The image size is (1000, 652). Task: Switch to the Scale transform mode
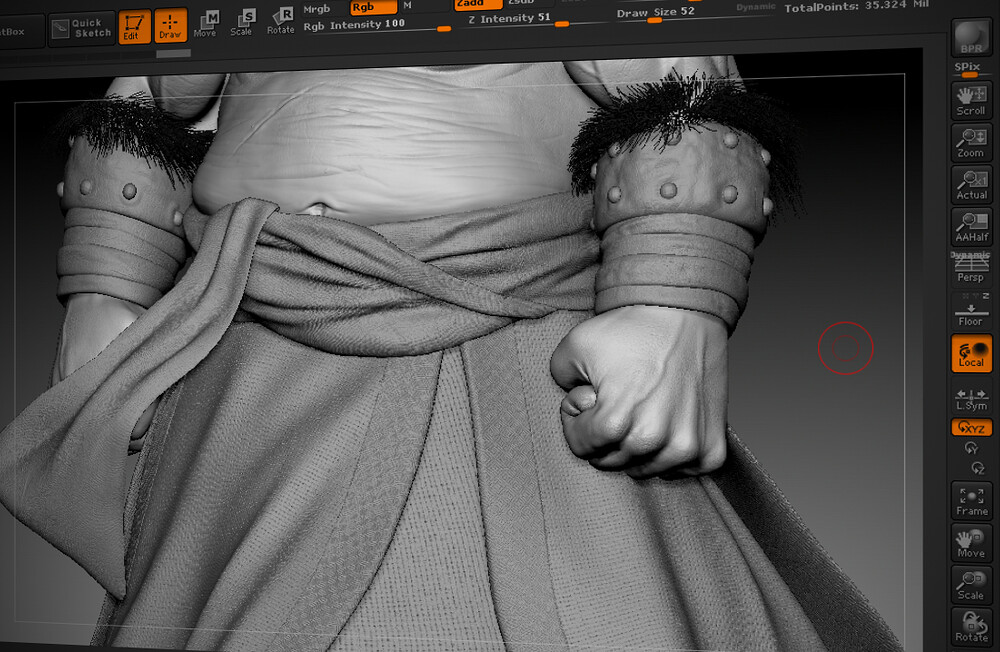tap(241, 23)
